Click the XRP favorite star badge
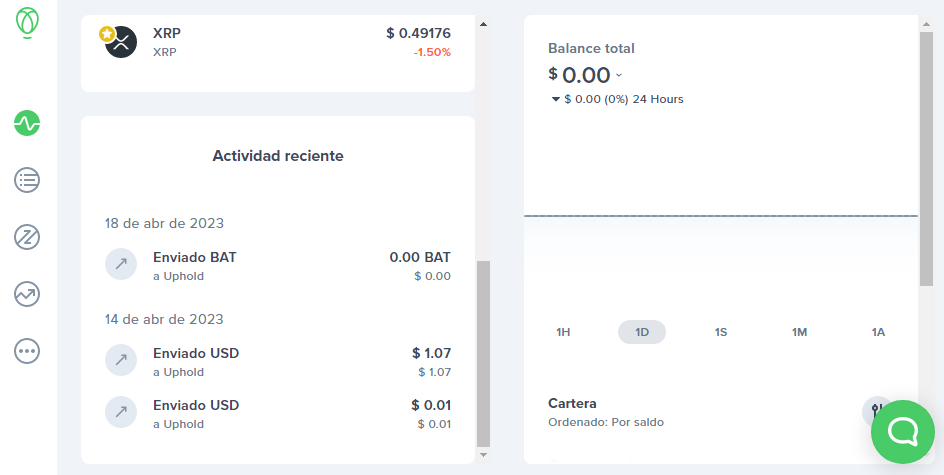The image size is (944, 475). coord(107,34)
